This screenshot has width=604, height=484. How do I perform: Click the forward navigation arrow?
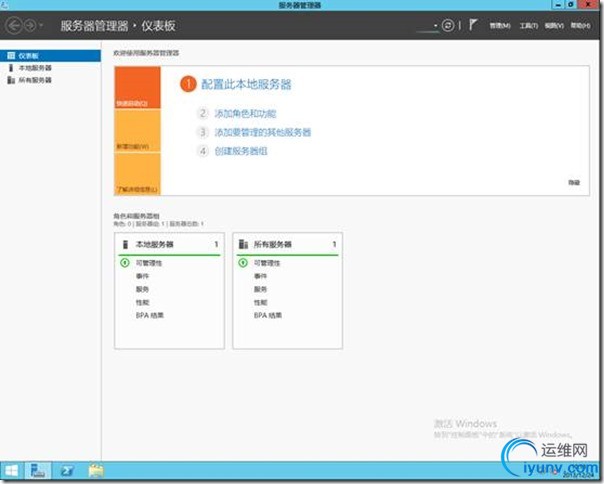click(30, 26)
